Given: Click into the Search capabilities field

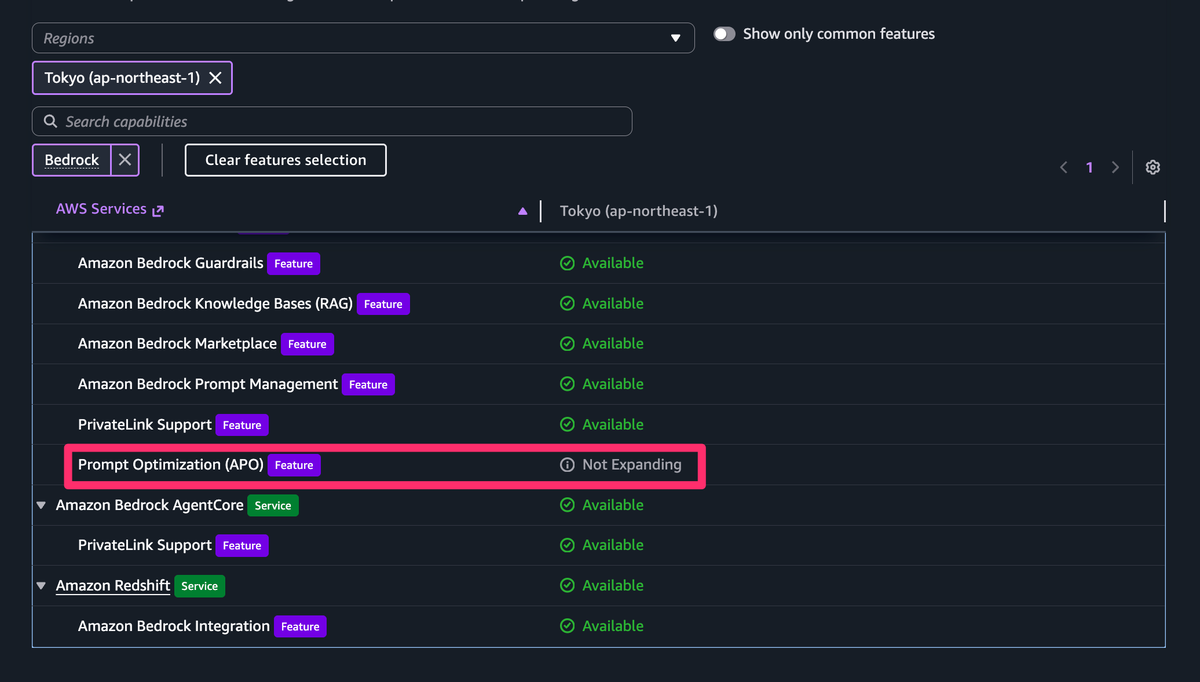Looking at the screenshot, I should [332, 121].
